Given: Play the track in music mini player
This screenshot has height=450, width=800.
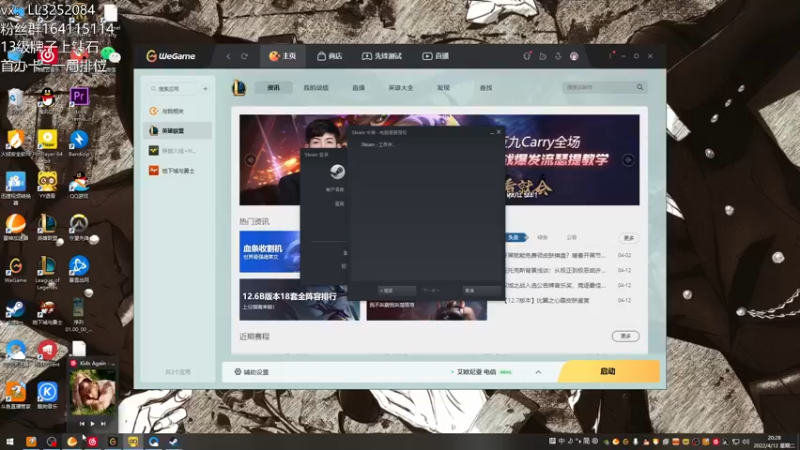Looking at the screenshot, I should (x=92, y=423).
